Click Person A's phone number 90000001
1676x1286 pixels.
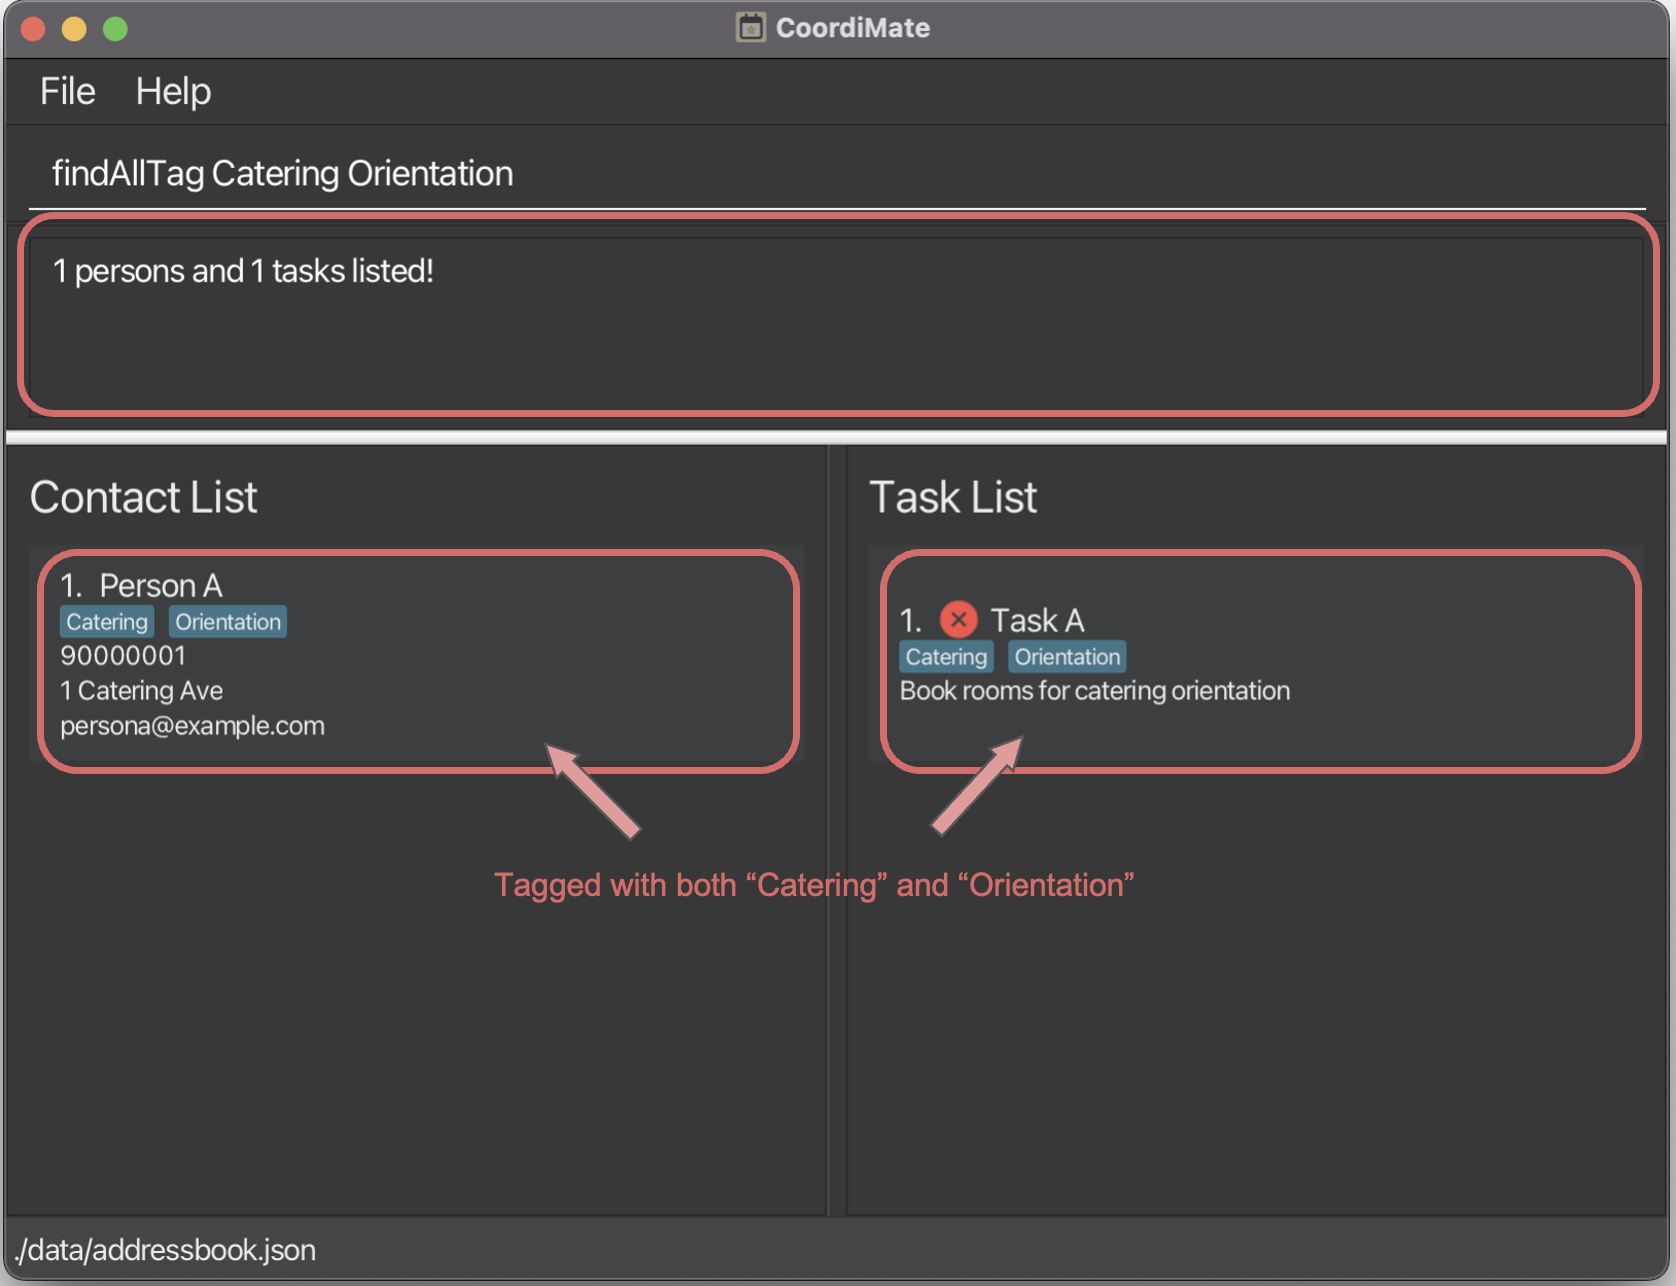tap(123, 656)
